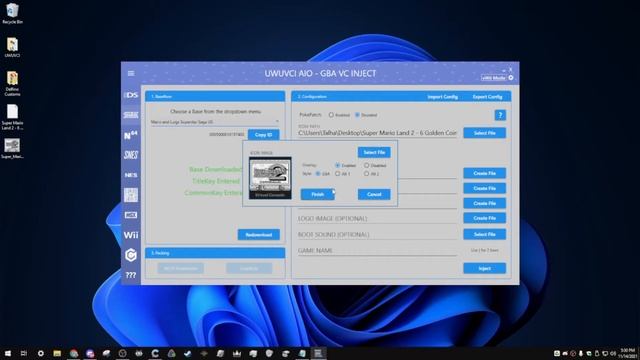The height and width of the screenshot is (360, 640).
Task: Switch to the MSX console injector
Action: click(x=131, y=215)
